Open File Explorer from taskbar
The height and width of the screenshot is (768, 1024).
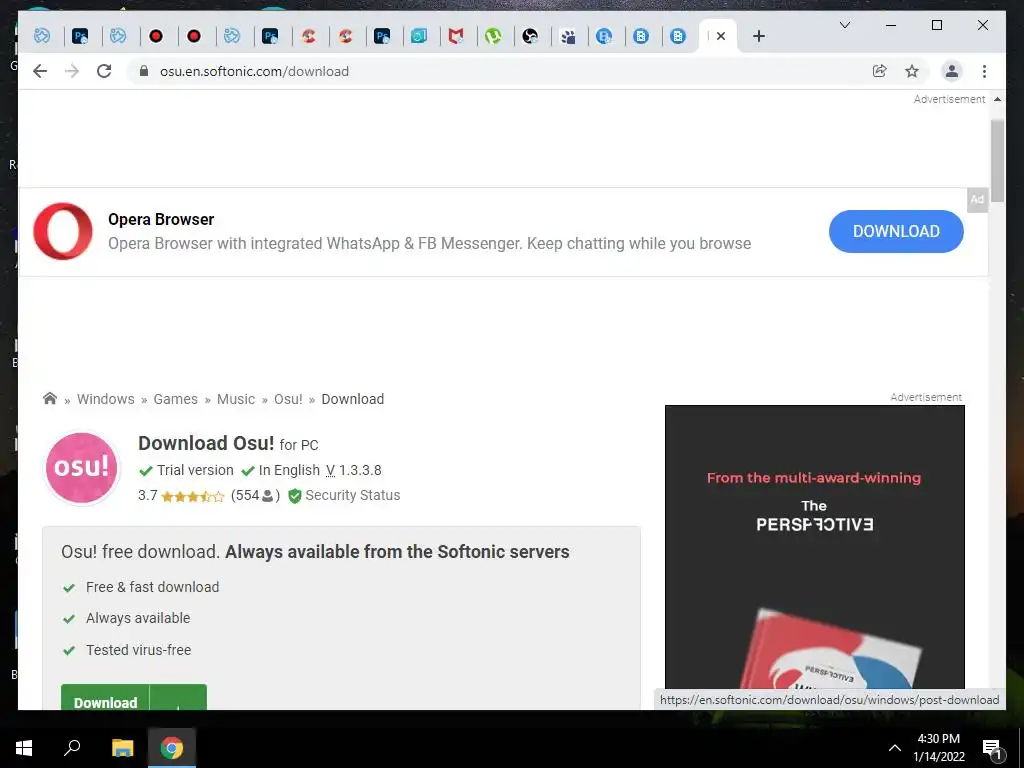tap(122, 748)
